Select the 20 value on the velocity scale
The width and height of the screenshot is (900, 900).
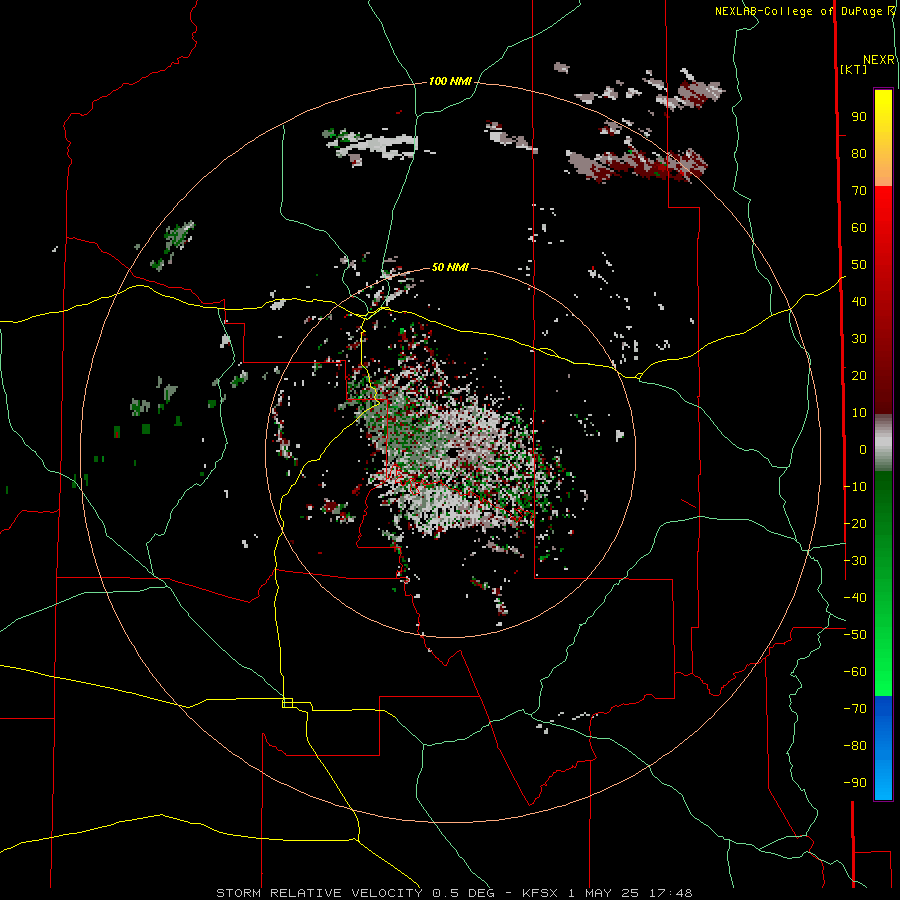pyautogui.click(x=859, y=375)
